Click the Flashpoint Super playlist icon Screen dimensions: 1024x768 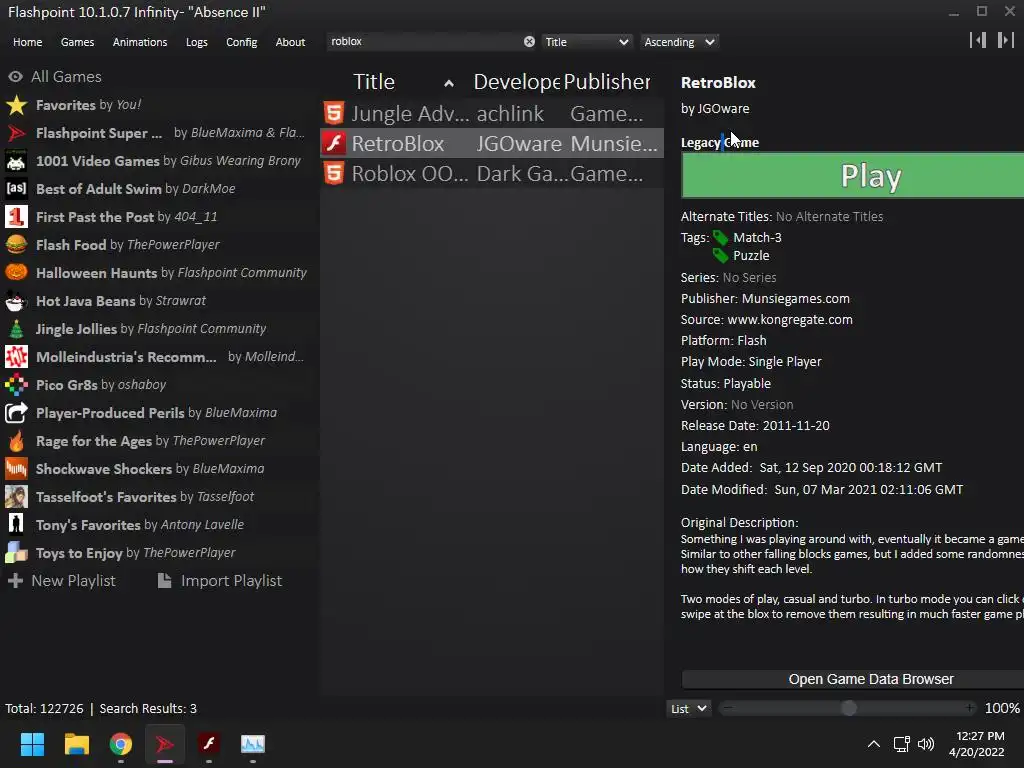pos(16,133)
